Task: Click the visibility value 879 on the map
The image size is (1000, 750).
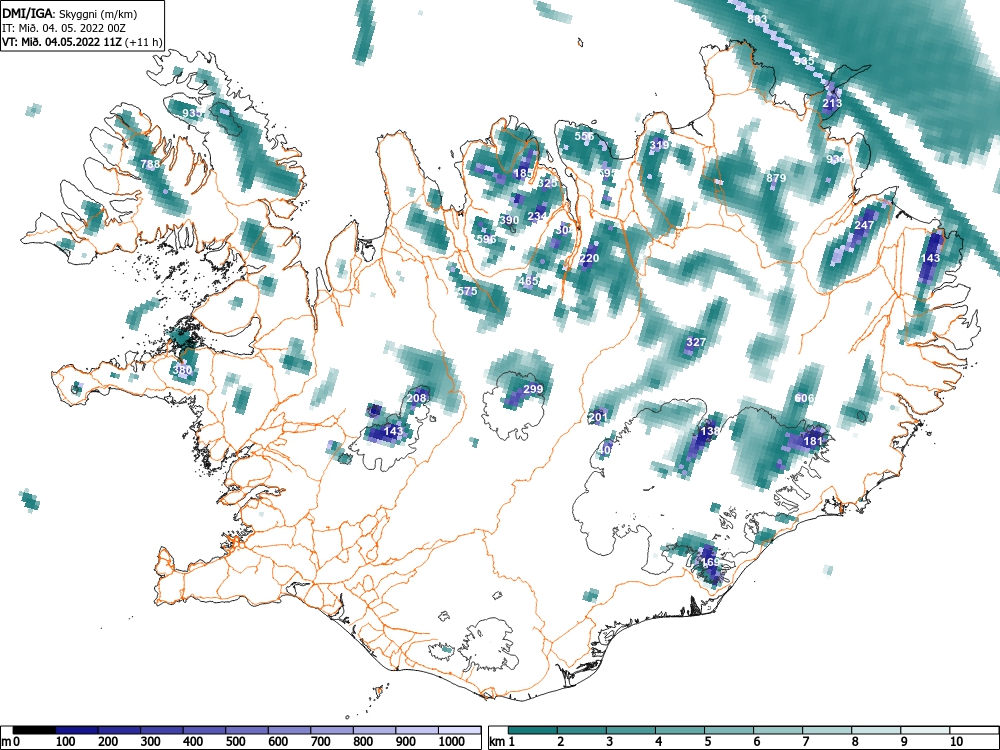Action: point(776,178)
